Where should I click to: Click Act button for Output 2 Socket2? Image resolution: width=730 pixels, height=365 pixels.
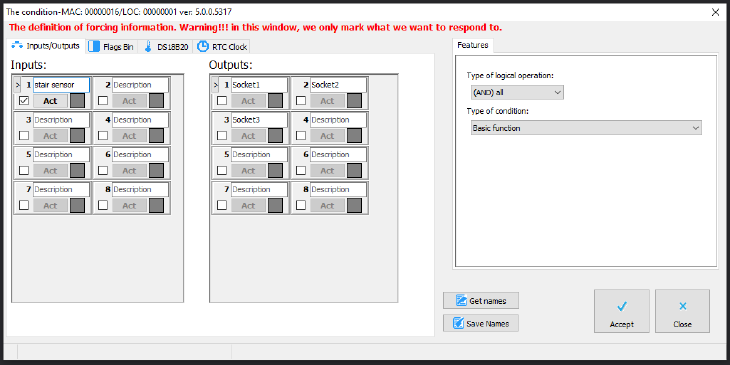[x=328, y=101]
